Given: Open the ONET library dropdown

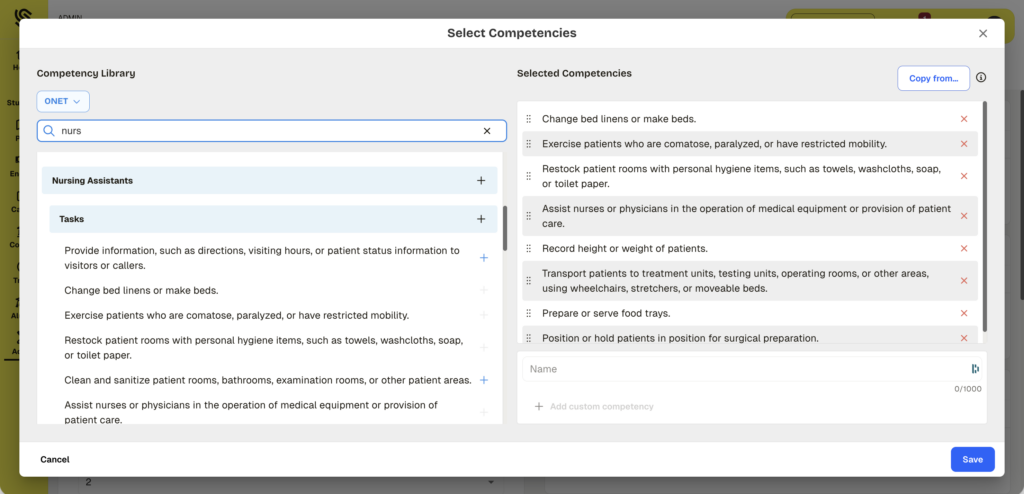Looking at the screenshot, I should click(63, 101).
